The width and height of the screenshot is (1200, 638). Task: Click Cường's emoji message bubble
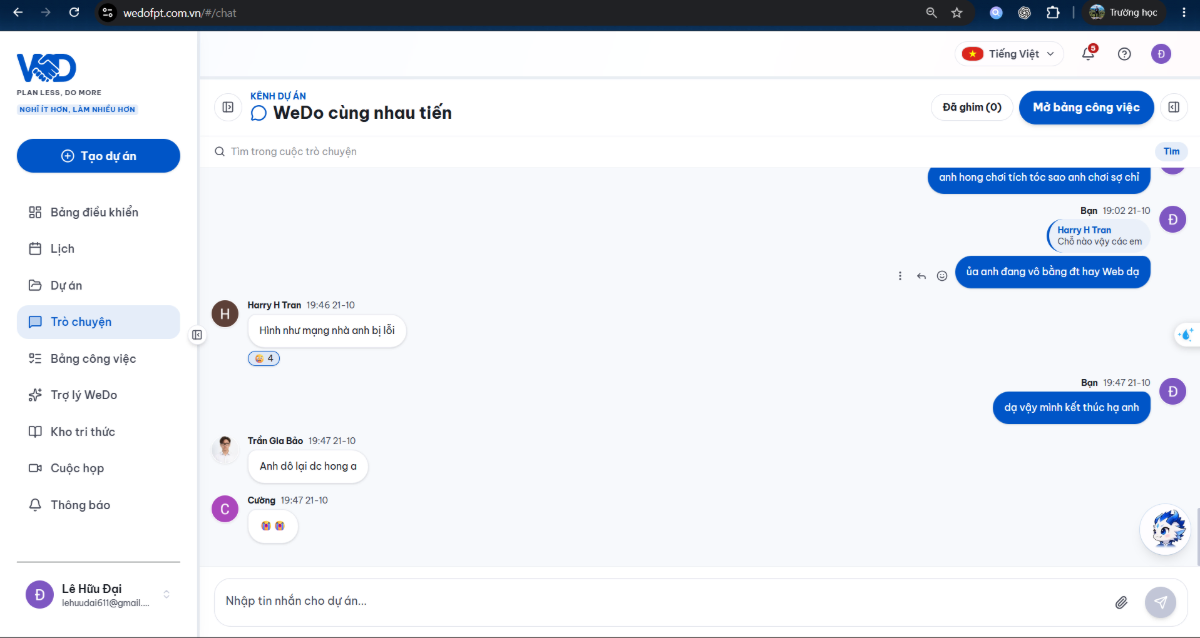point(273,526)
